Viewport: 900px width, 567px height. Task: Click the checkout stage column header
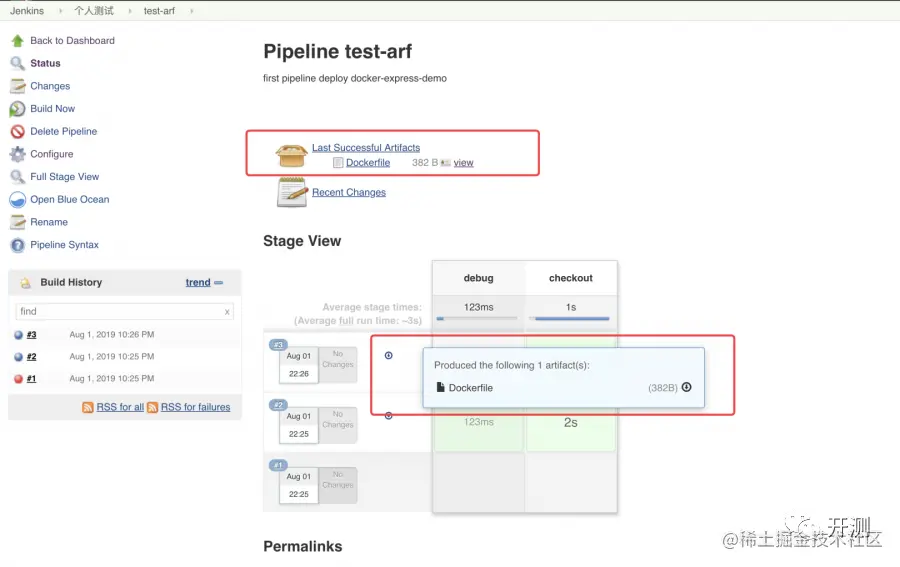point(571,278)
